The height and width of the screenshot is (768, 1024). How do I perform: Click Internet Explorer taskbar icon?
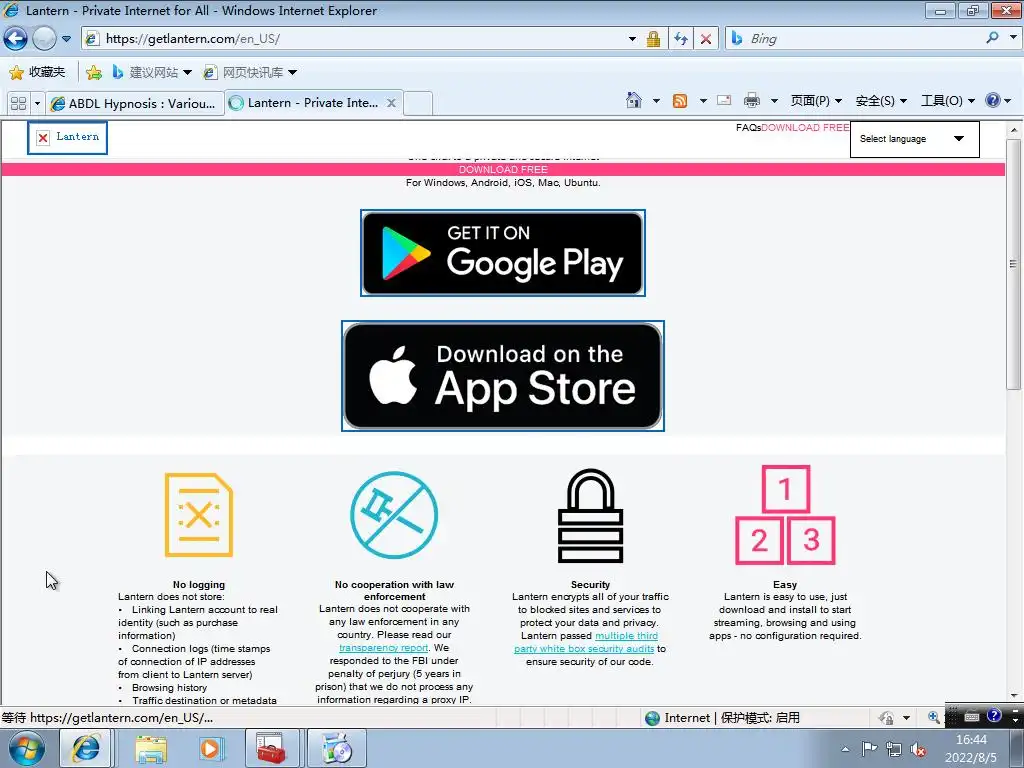click(x=85, y=748)
